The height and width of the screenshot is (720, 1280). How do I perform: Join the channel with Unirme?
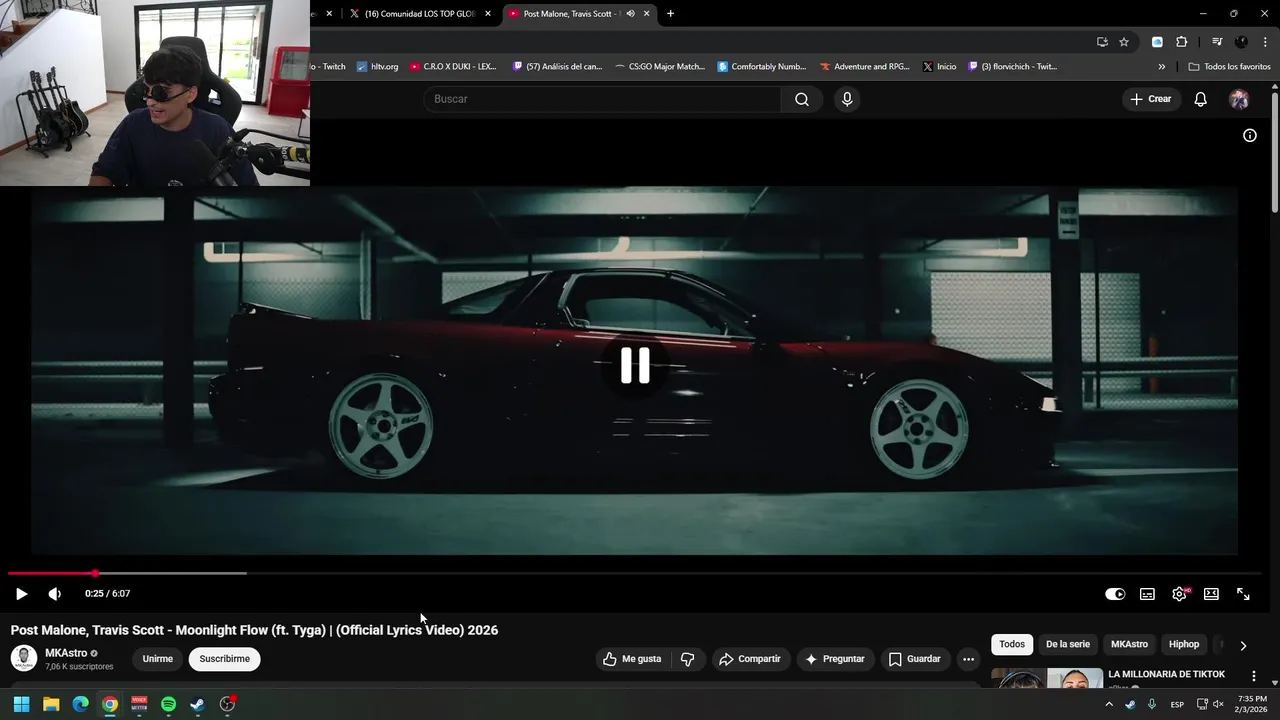click(x=158, y=659)
